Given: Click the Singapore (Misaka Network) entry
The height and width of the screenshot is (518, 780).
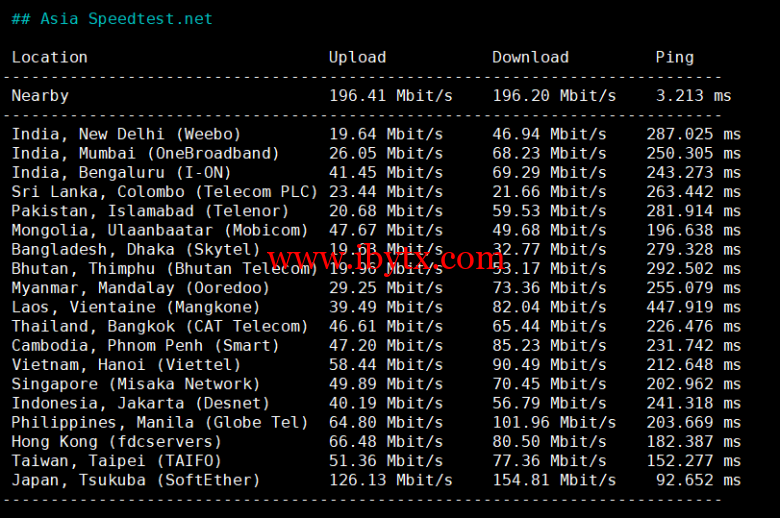Looking at the screenshot, I should click(136, 384).
